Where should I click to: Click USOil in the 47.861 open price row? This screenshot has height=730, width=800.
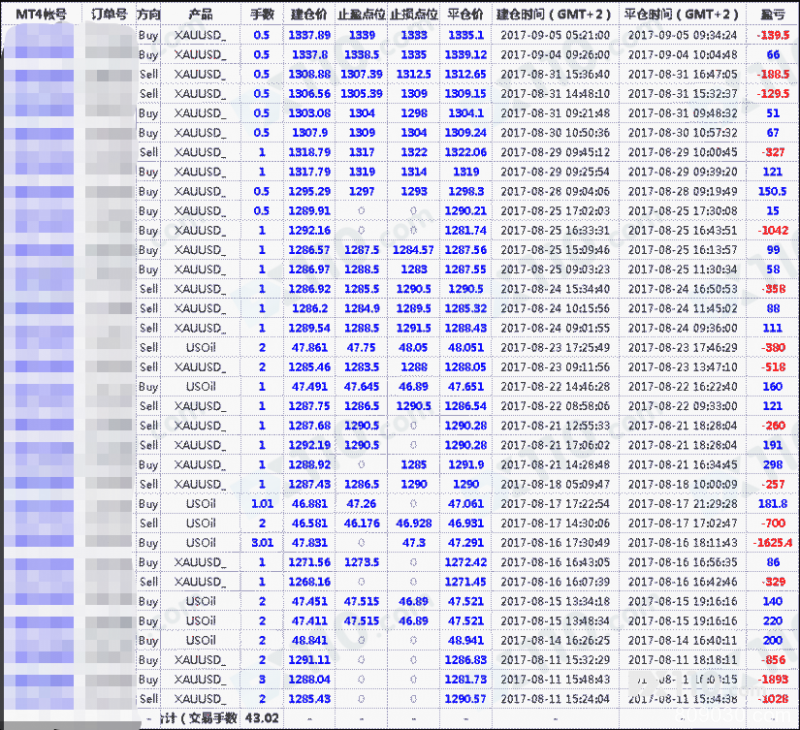(201, 348)
